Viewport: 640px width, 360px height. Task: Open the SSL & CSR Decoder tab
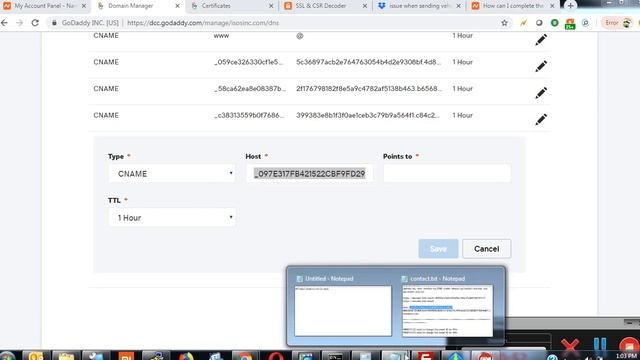(x=324, y=6)
